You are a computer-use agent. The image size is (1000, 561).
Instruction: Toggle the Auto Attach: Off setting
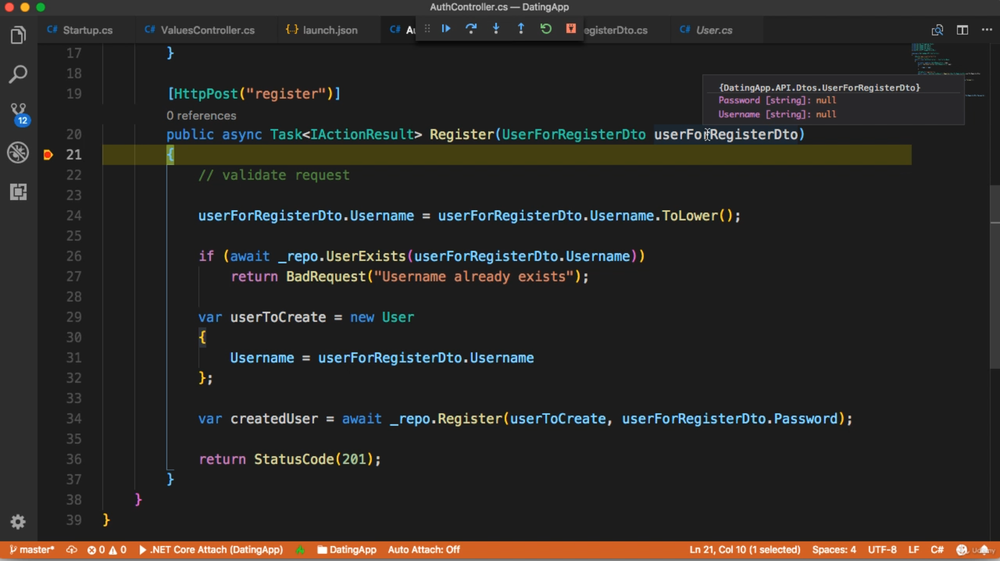pos(423,550)
